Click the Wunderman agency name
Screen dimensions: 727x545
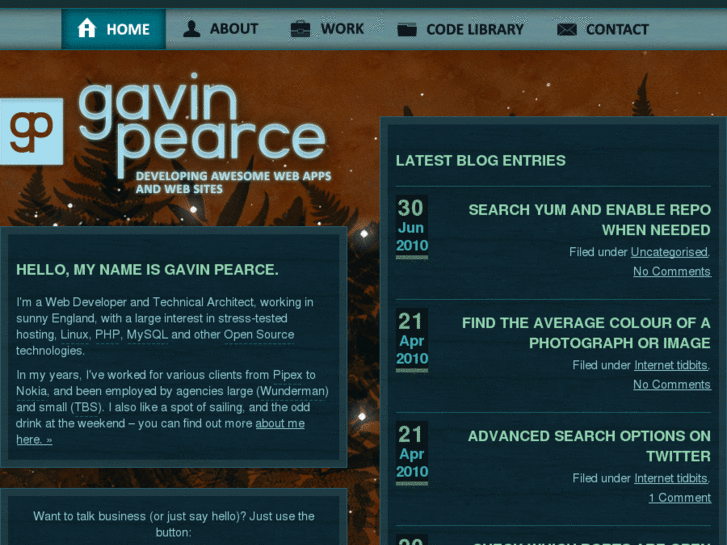coord(292,391)
